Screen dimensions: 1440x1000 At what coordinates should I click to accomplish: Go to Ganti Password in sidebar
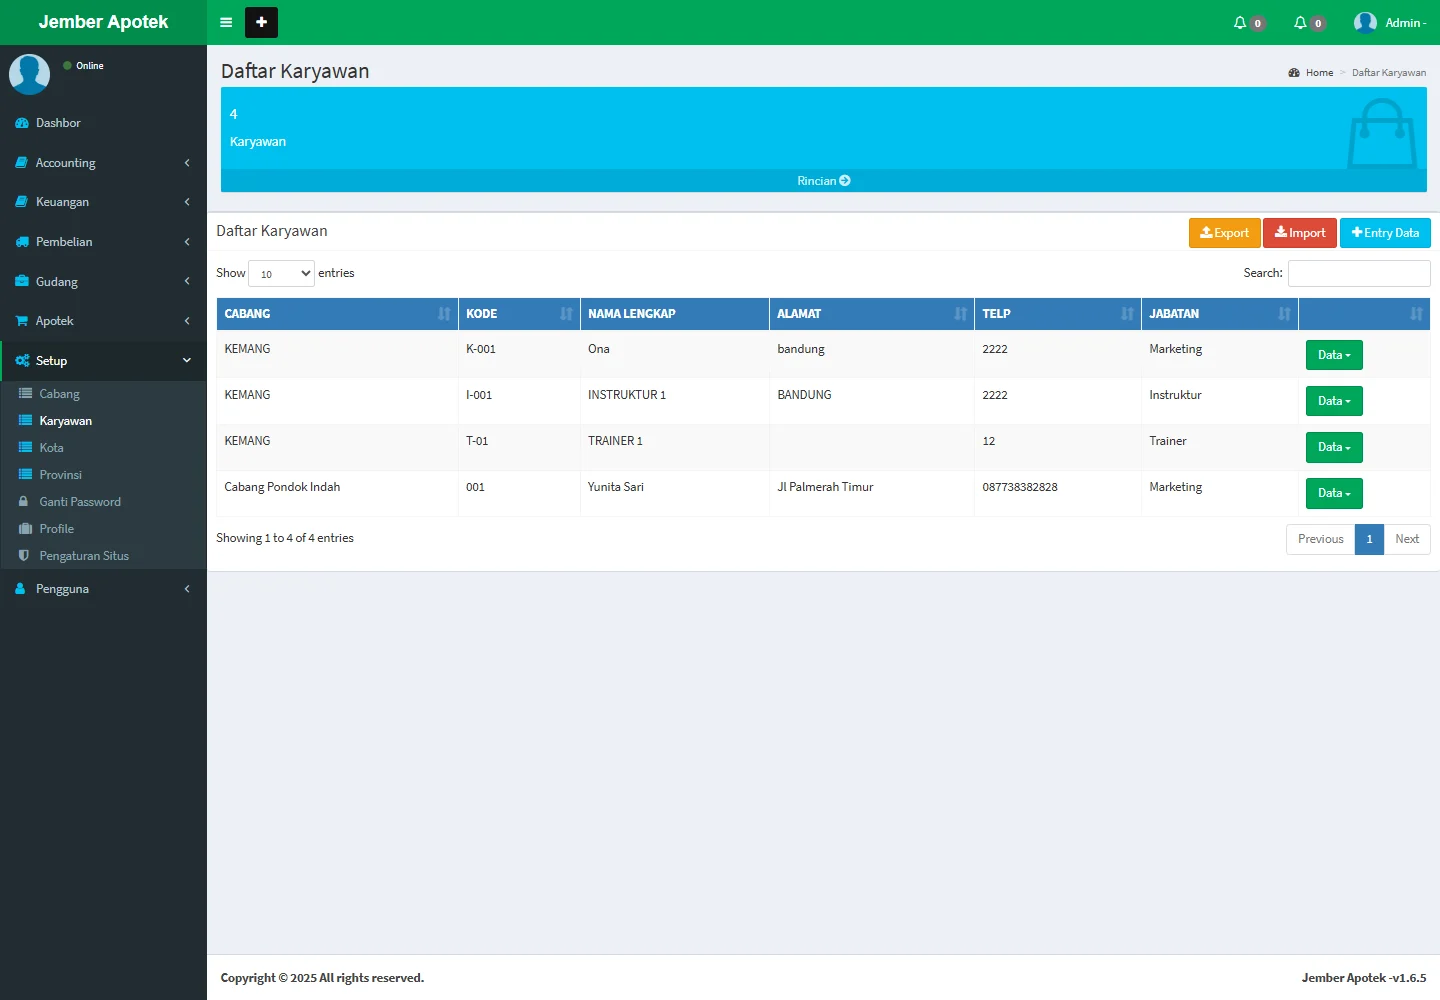click(x=80, y=502)
